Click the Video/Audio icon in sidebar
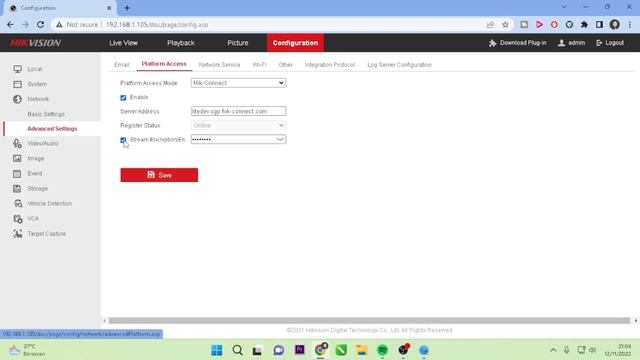 18,143
